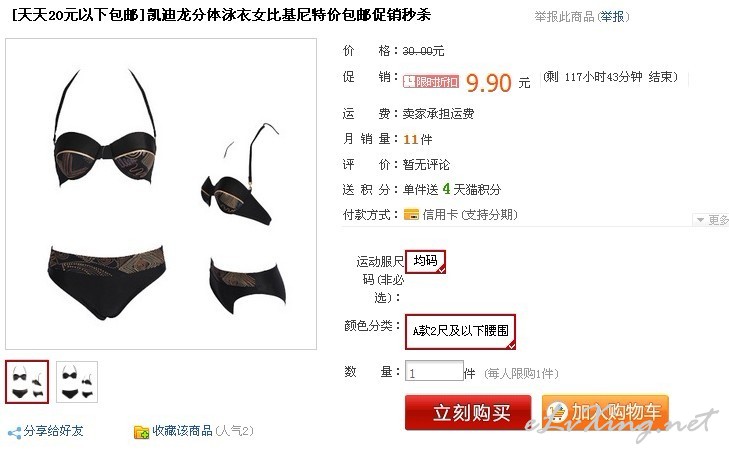Focus the quantity 数量 input field
Image resolution: width=729 pixels, height=456 pixels.
click(x=434, y=371)
